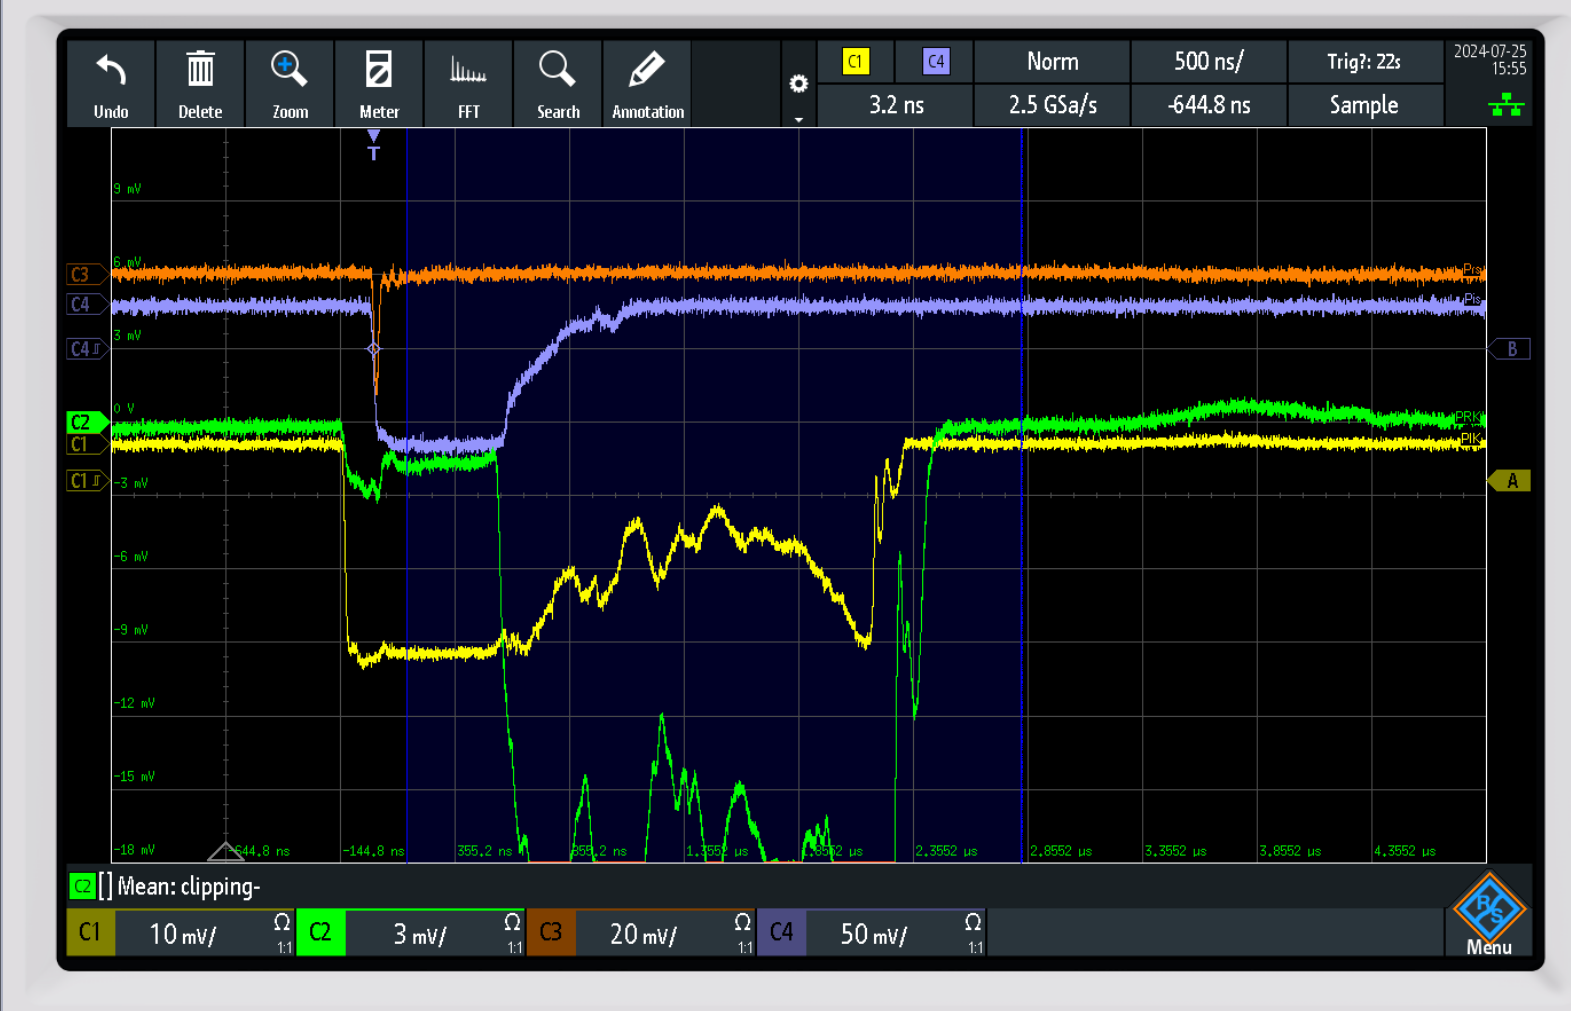Toggle channel C1 on the bottom bar
This screenshot has width=1571, height=1011.
[x=90, y=933]
